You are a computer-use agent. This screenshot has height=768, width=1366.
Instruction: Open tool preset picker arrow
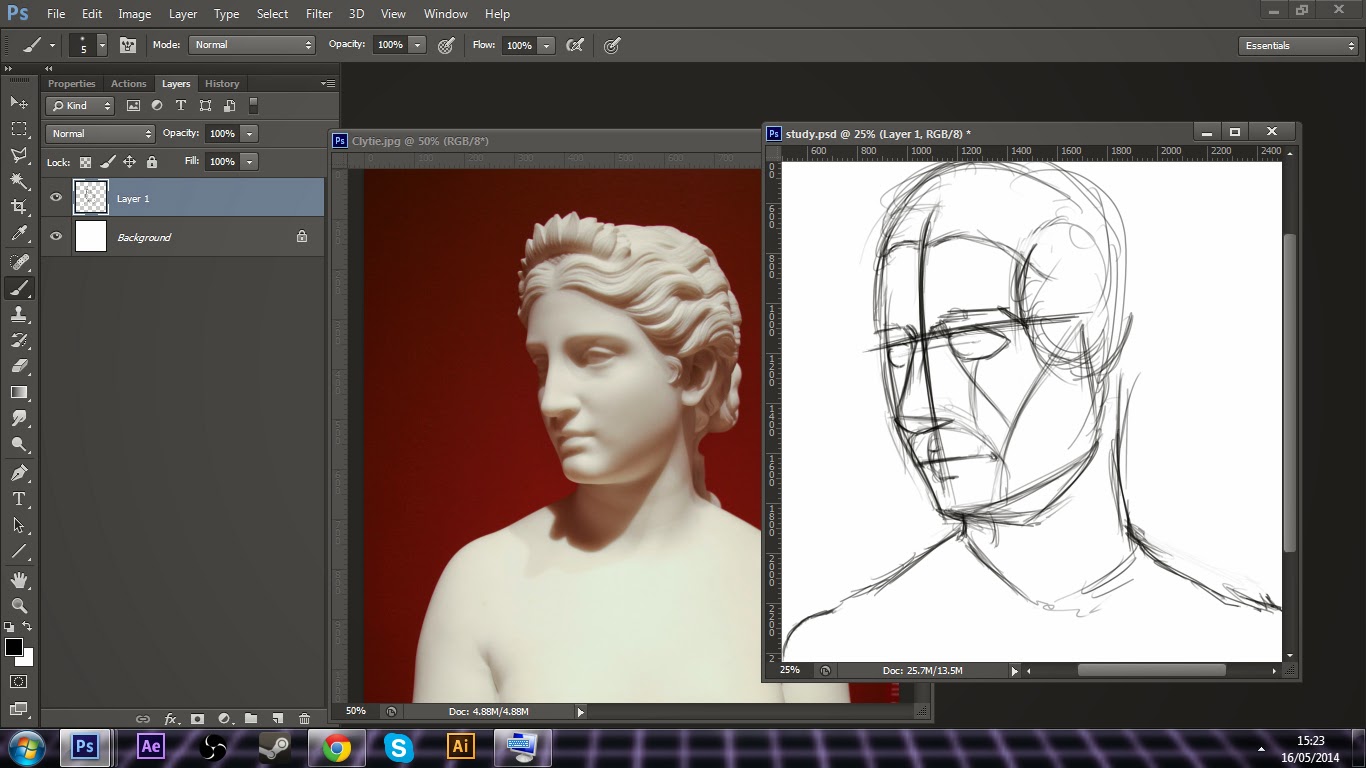52,45
